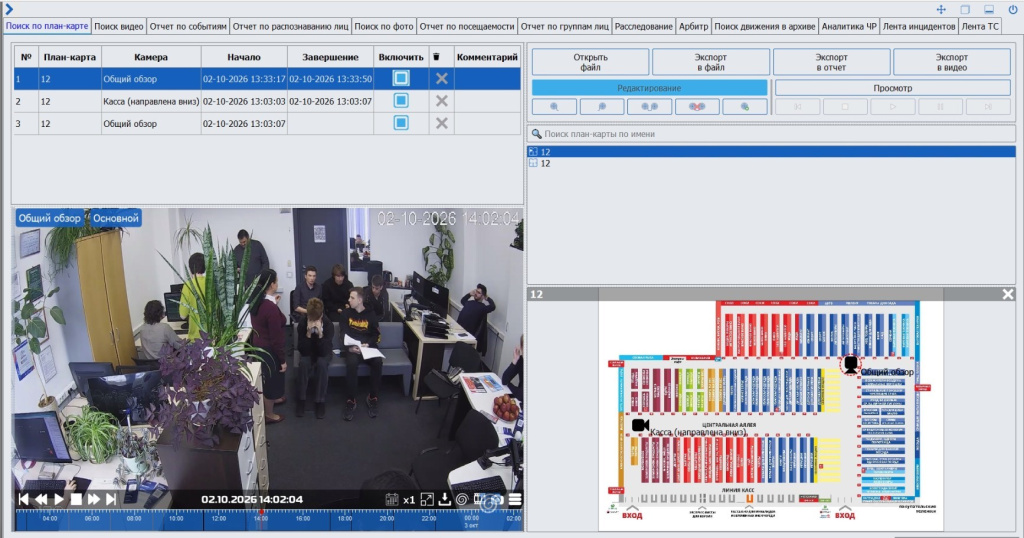This screenshot has height=538, width=1024.
Task: Click the trash can column header icon
Action: [x=437, y=57]
